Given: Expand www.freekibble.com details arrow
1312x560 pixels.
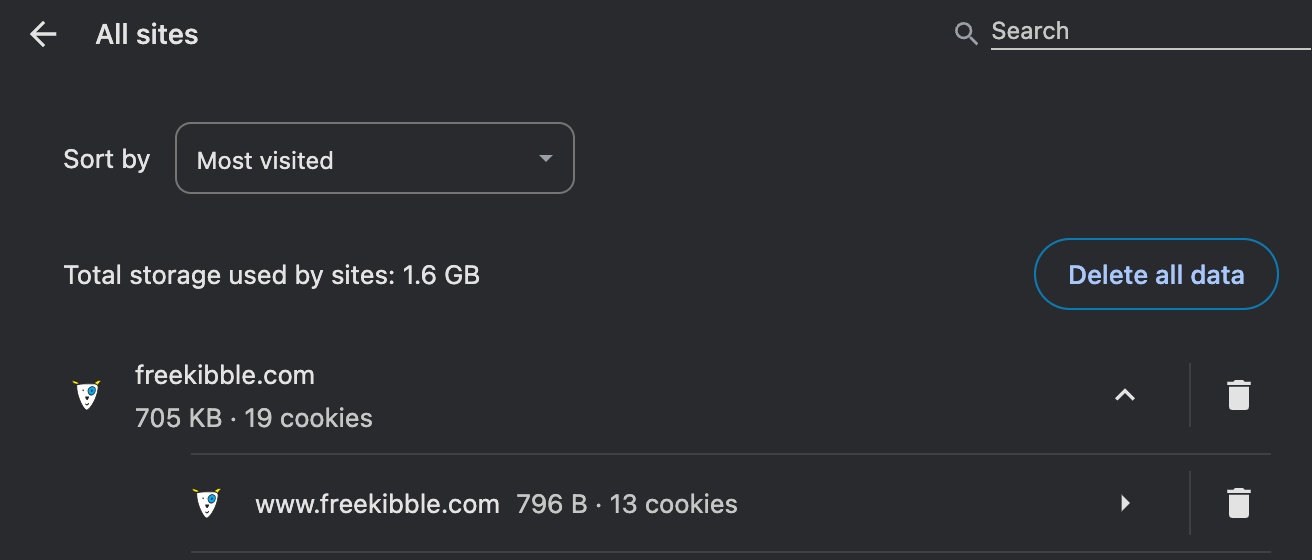Looking at the screenshot, I should (x=1125, y=503).
